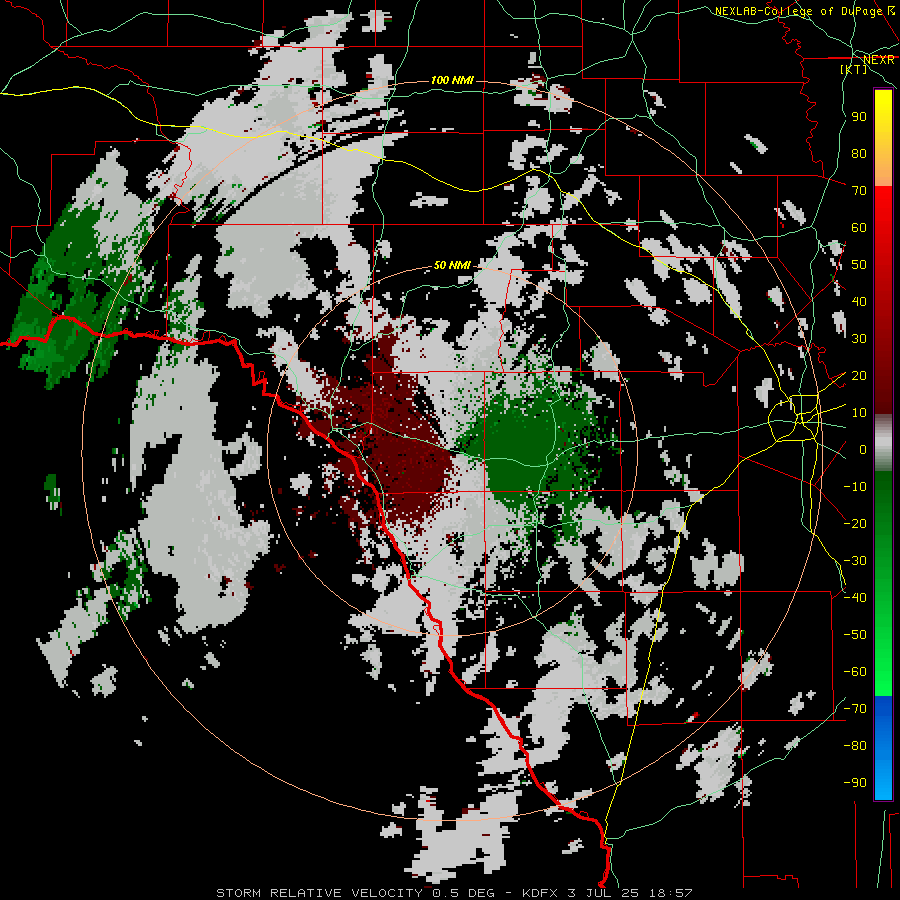Click the yellow highway loop on the map's right side
This screenshot has width=900, height=900.
click(794, 419)
